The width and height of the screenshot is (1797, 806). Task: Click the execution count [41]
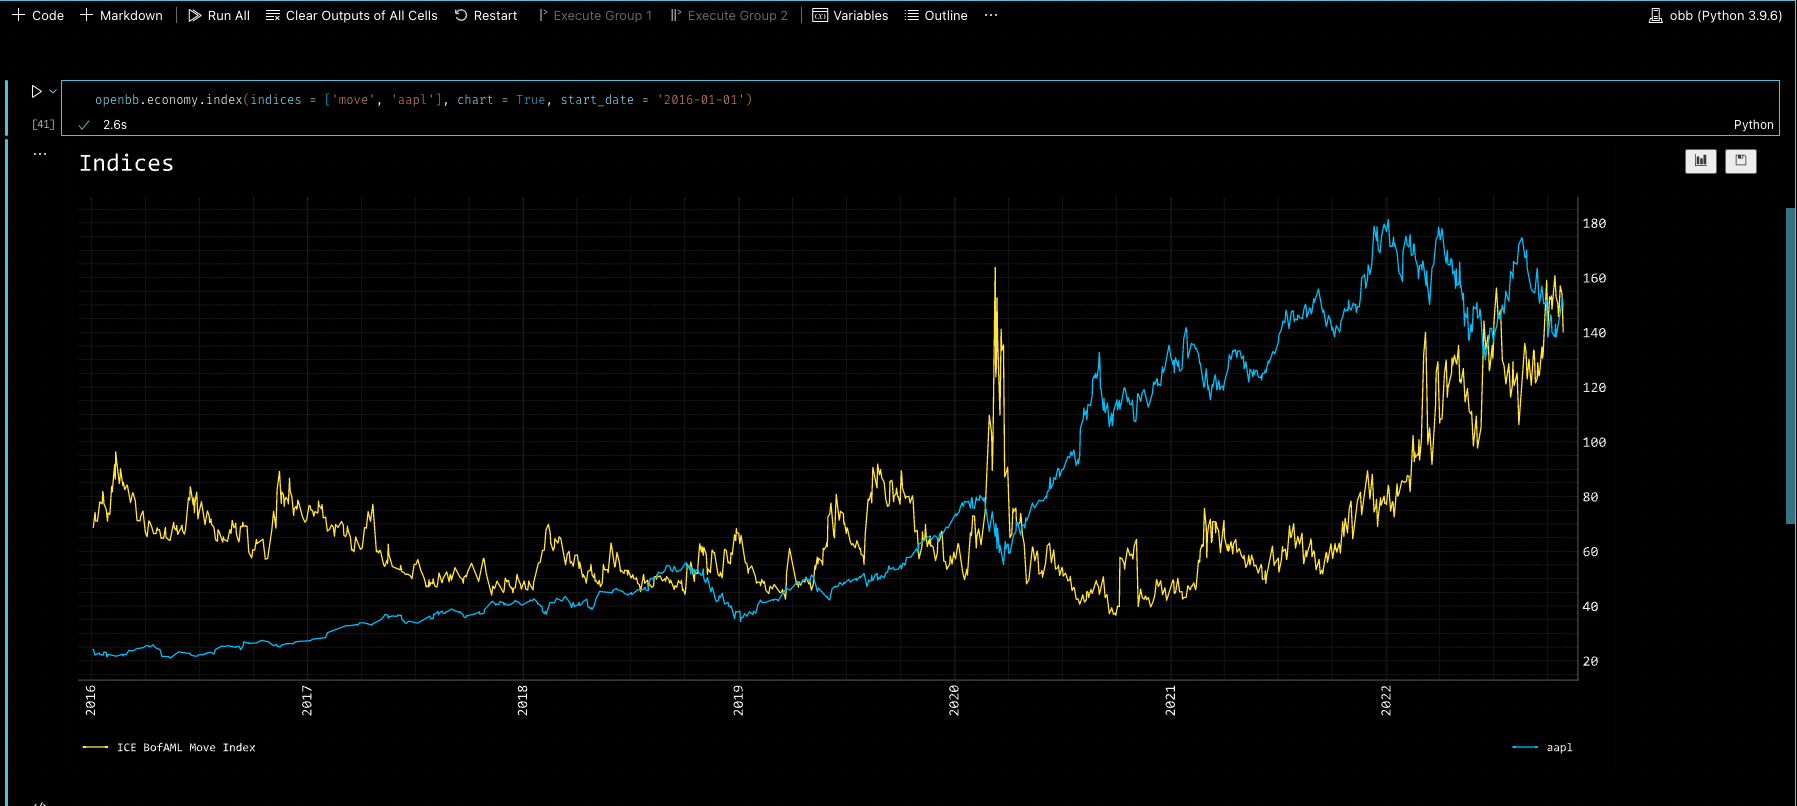[43, 124]
